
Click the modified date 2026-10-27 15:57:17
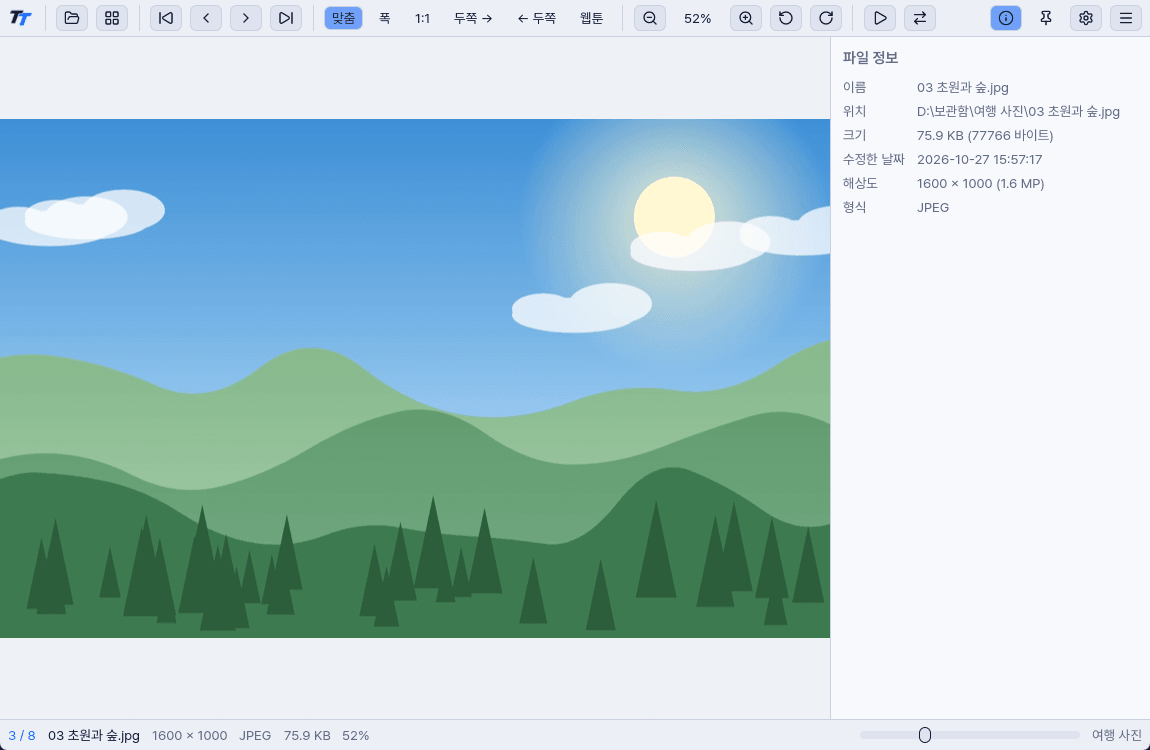[979, 160]
